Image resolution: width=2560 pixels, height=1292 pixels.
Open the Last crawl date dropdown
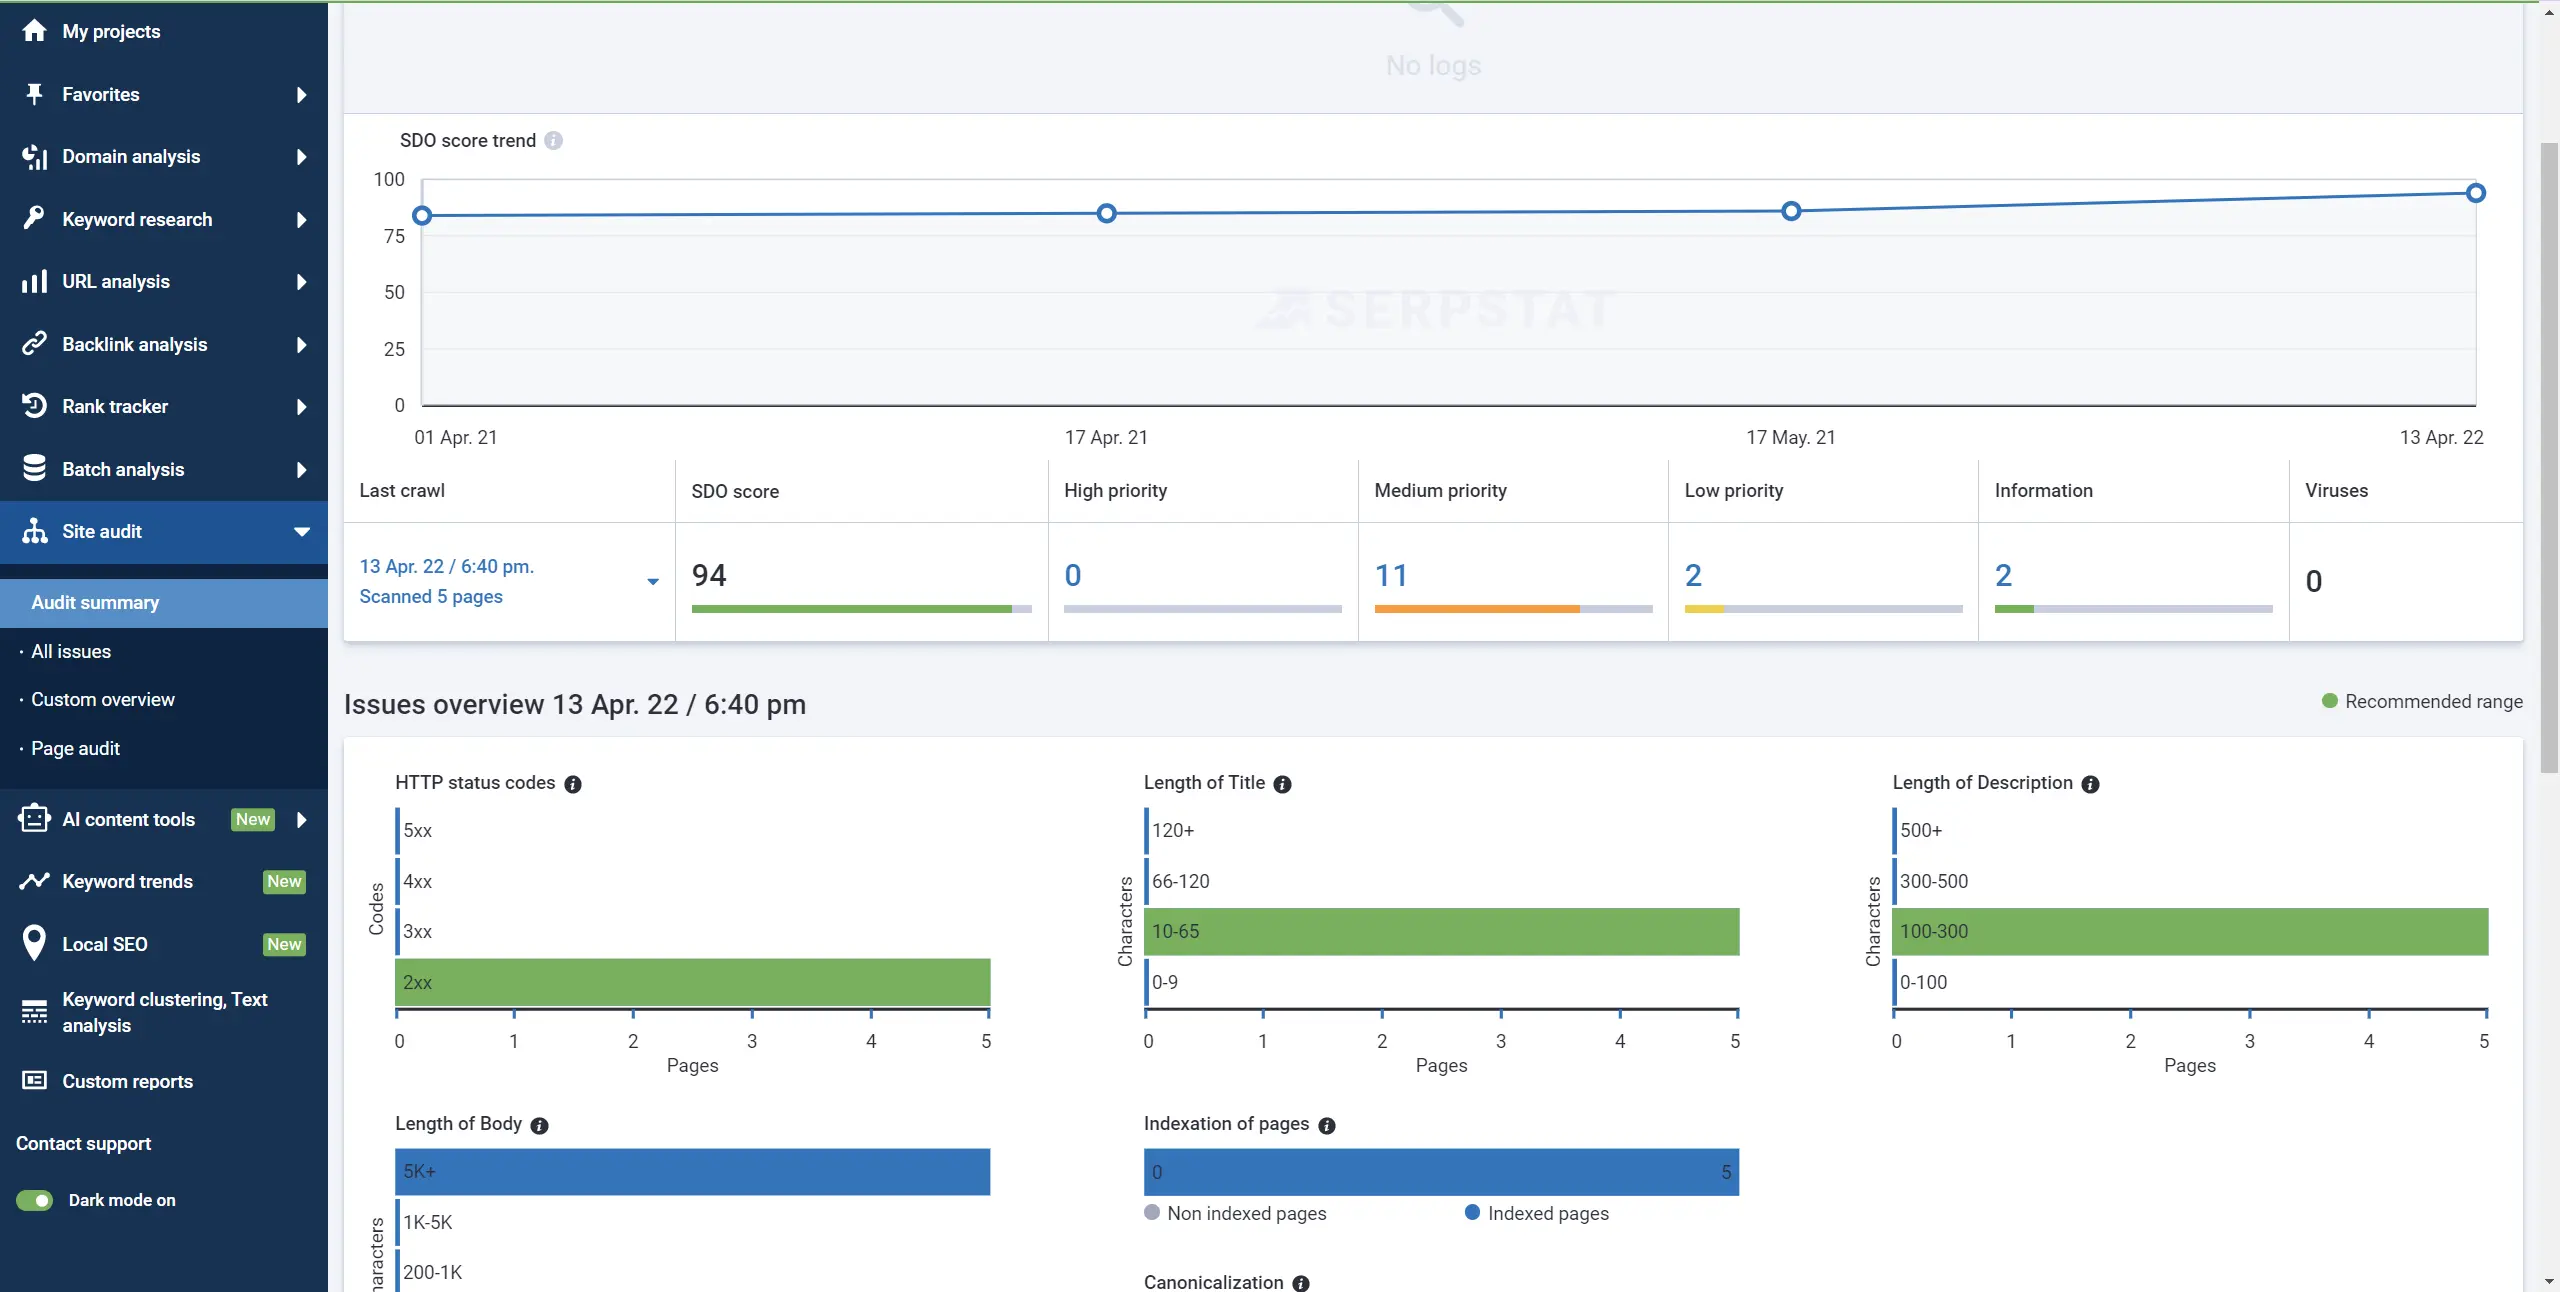pos(653,581)
